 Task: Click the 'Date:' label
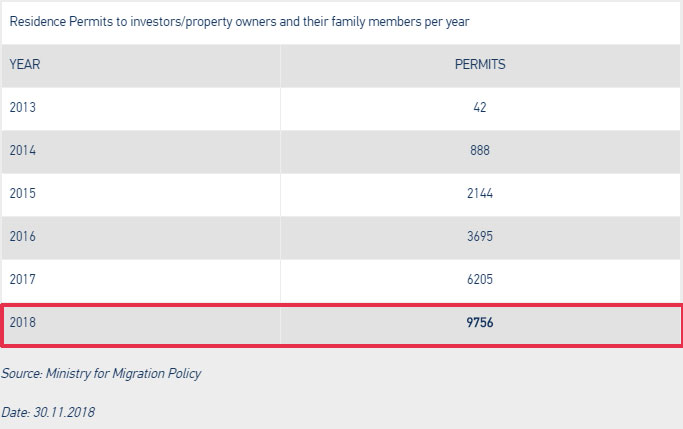(16, 412)
